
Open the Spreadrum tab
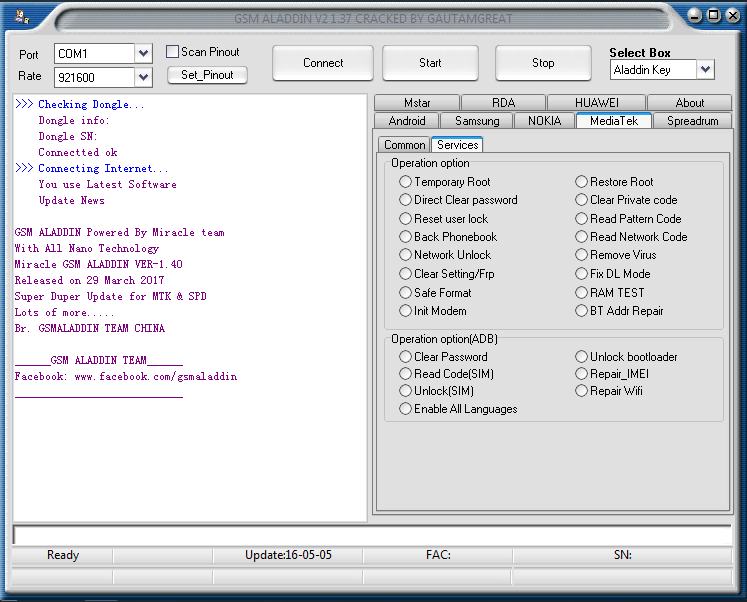tap(692, 121)
